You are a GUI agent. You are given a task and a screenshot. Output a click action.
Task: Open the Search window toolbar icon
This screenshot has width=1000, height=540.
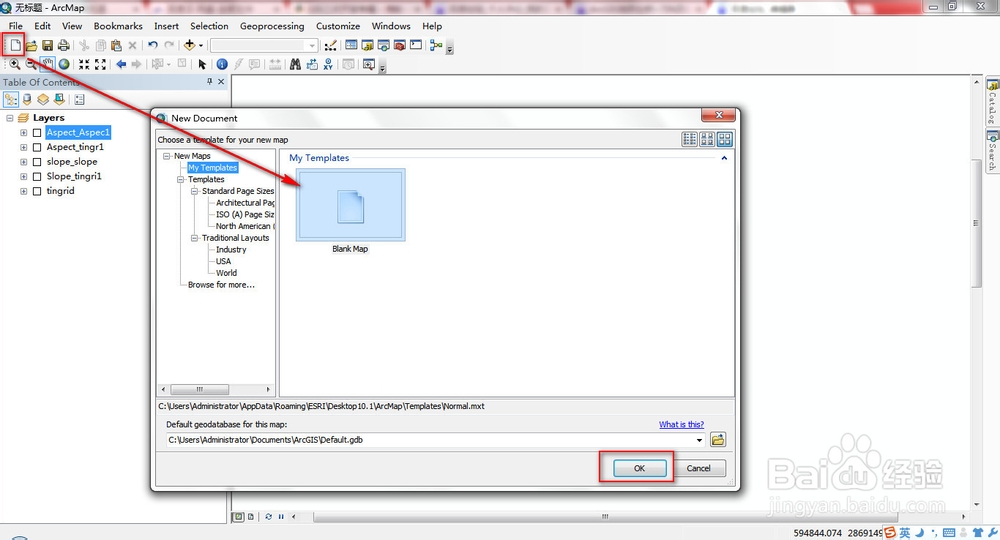point(383,45)
